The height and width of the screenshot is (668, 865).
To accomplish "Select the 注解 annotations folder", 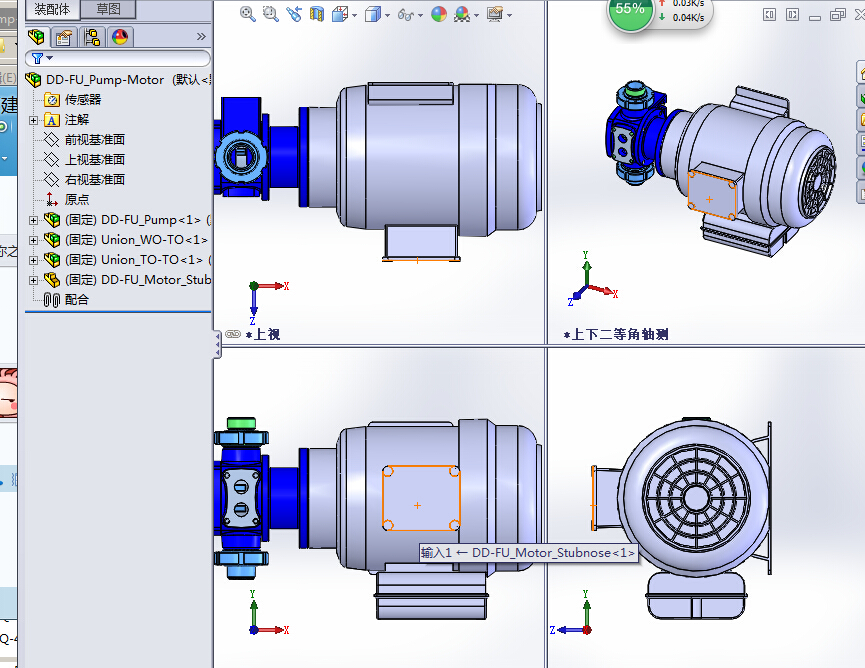I will tap(76, 120).
